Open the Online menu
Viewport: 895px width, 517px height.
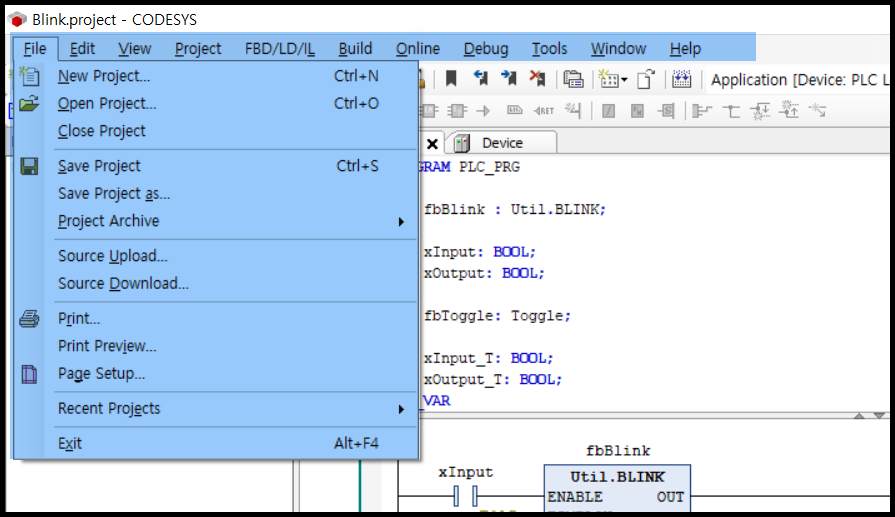[418, 49]
